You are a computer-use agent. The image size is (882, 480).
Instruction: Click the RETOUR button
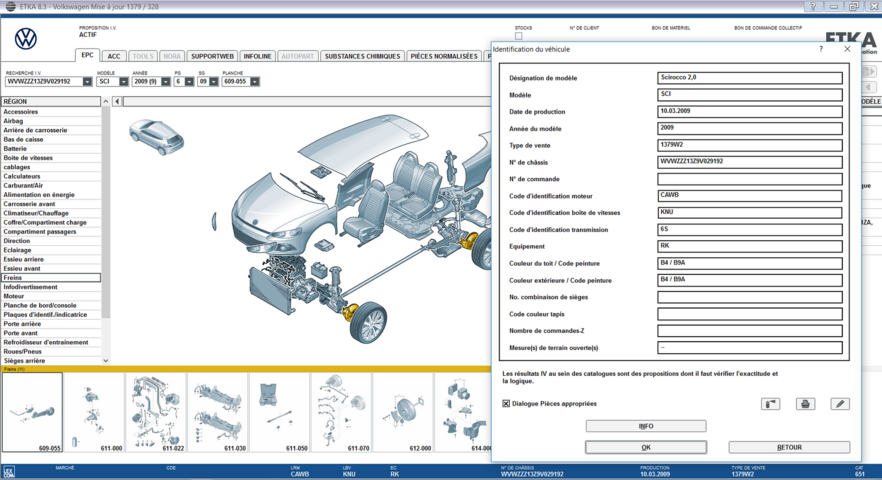[789, 447]
